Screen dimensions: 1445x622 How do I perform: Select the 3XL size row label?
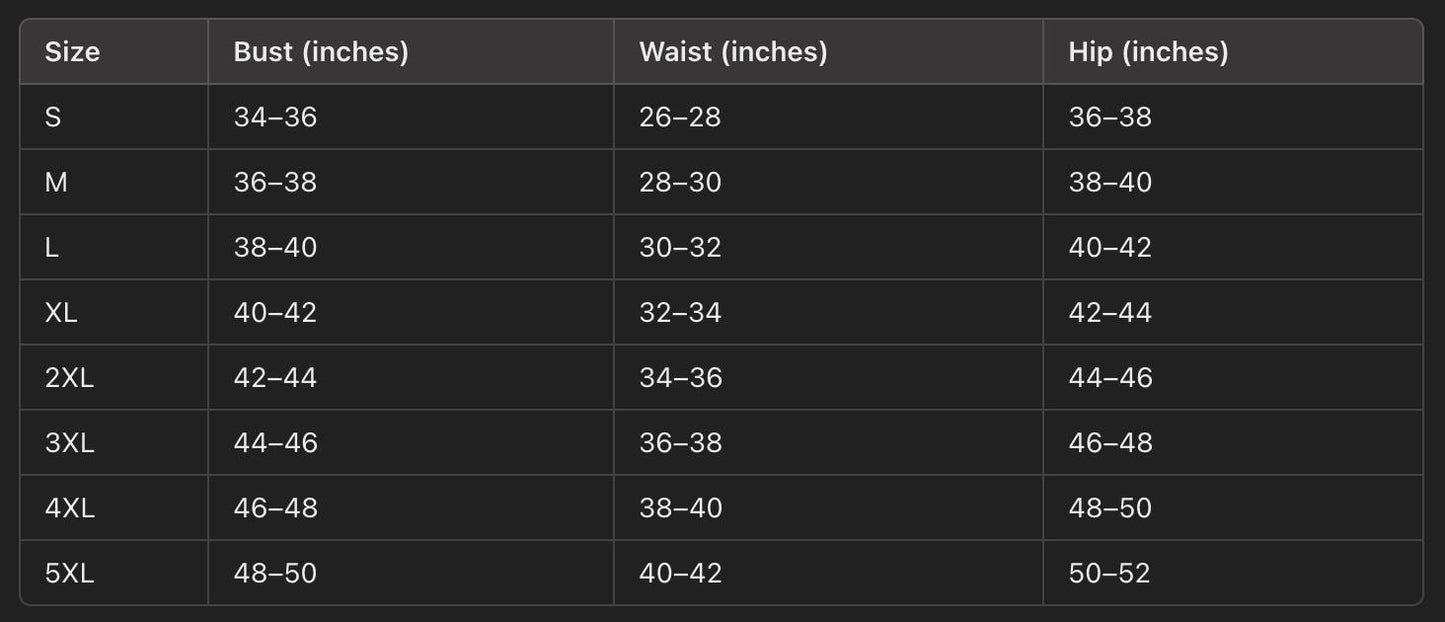point(69,442)
